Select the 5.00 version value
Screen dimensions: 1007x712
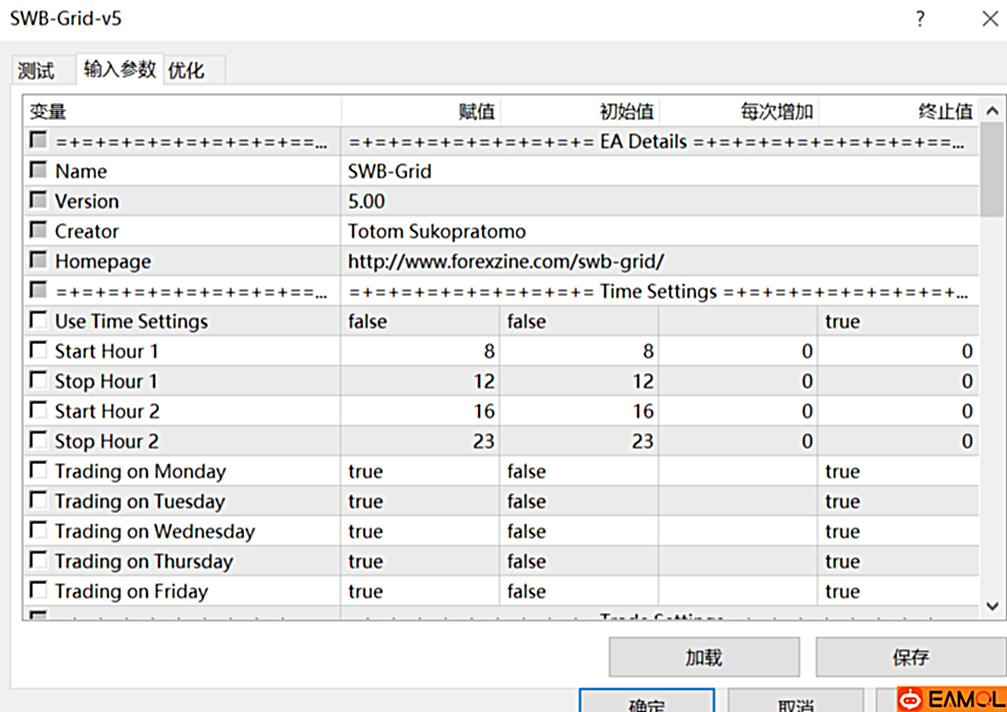pyautogui.click(x=367, y=202)
